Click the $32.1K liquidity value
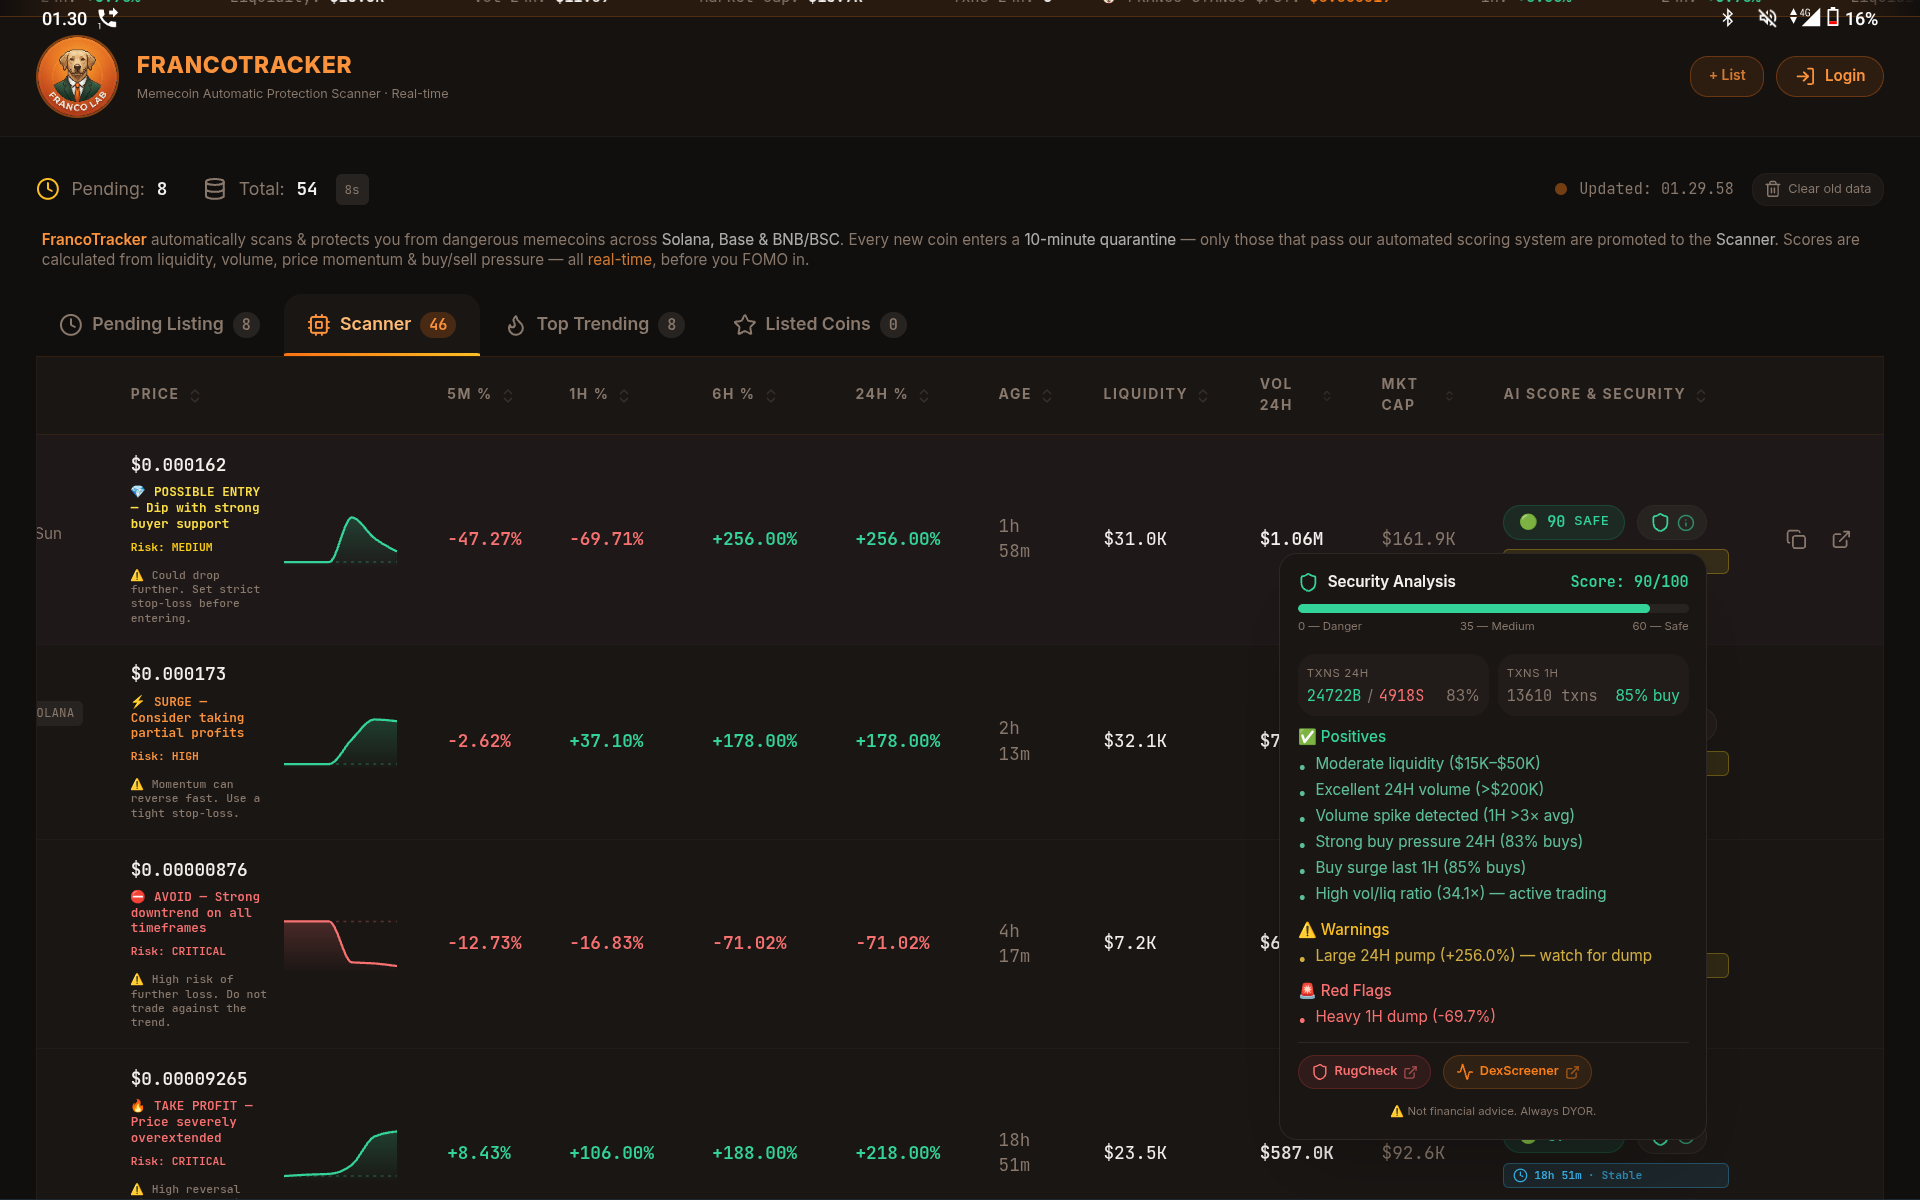The width and height of the screenshot is (1920, 1200). pyautogui.click(x=1135, y=742)
